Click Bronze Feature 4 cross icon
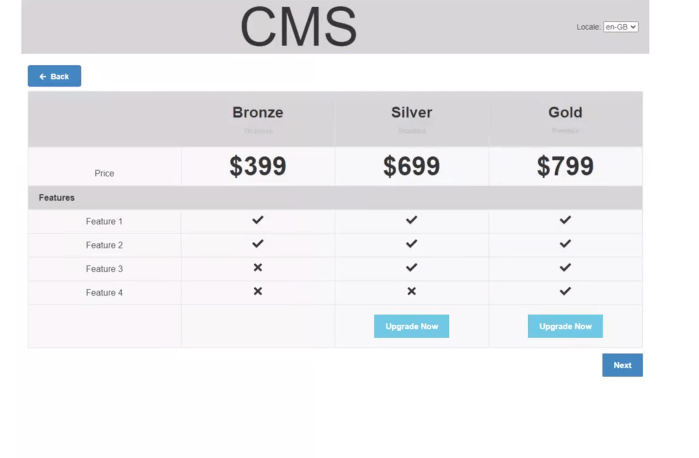Image resolution: width=699 pixels, height=458 pixels. (258, 292)
